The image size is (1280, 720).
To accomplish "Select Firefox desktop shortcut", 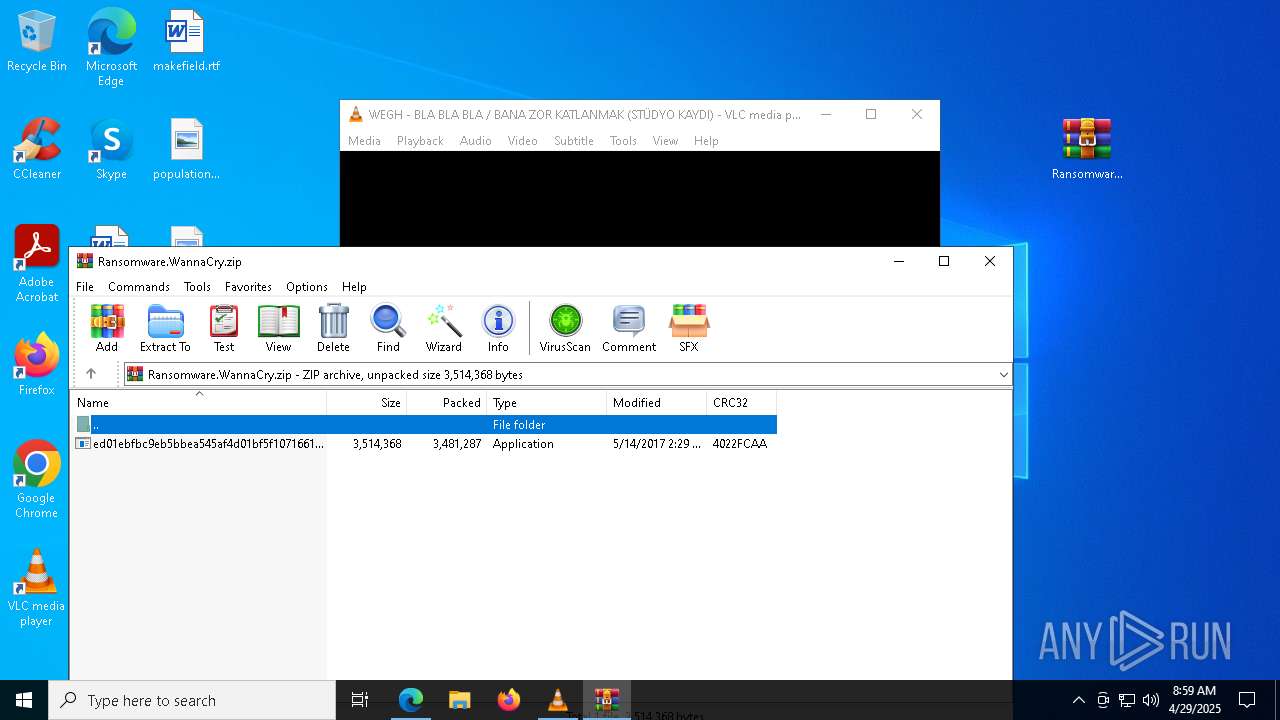I will pos(37,364).
